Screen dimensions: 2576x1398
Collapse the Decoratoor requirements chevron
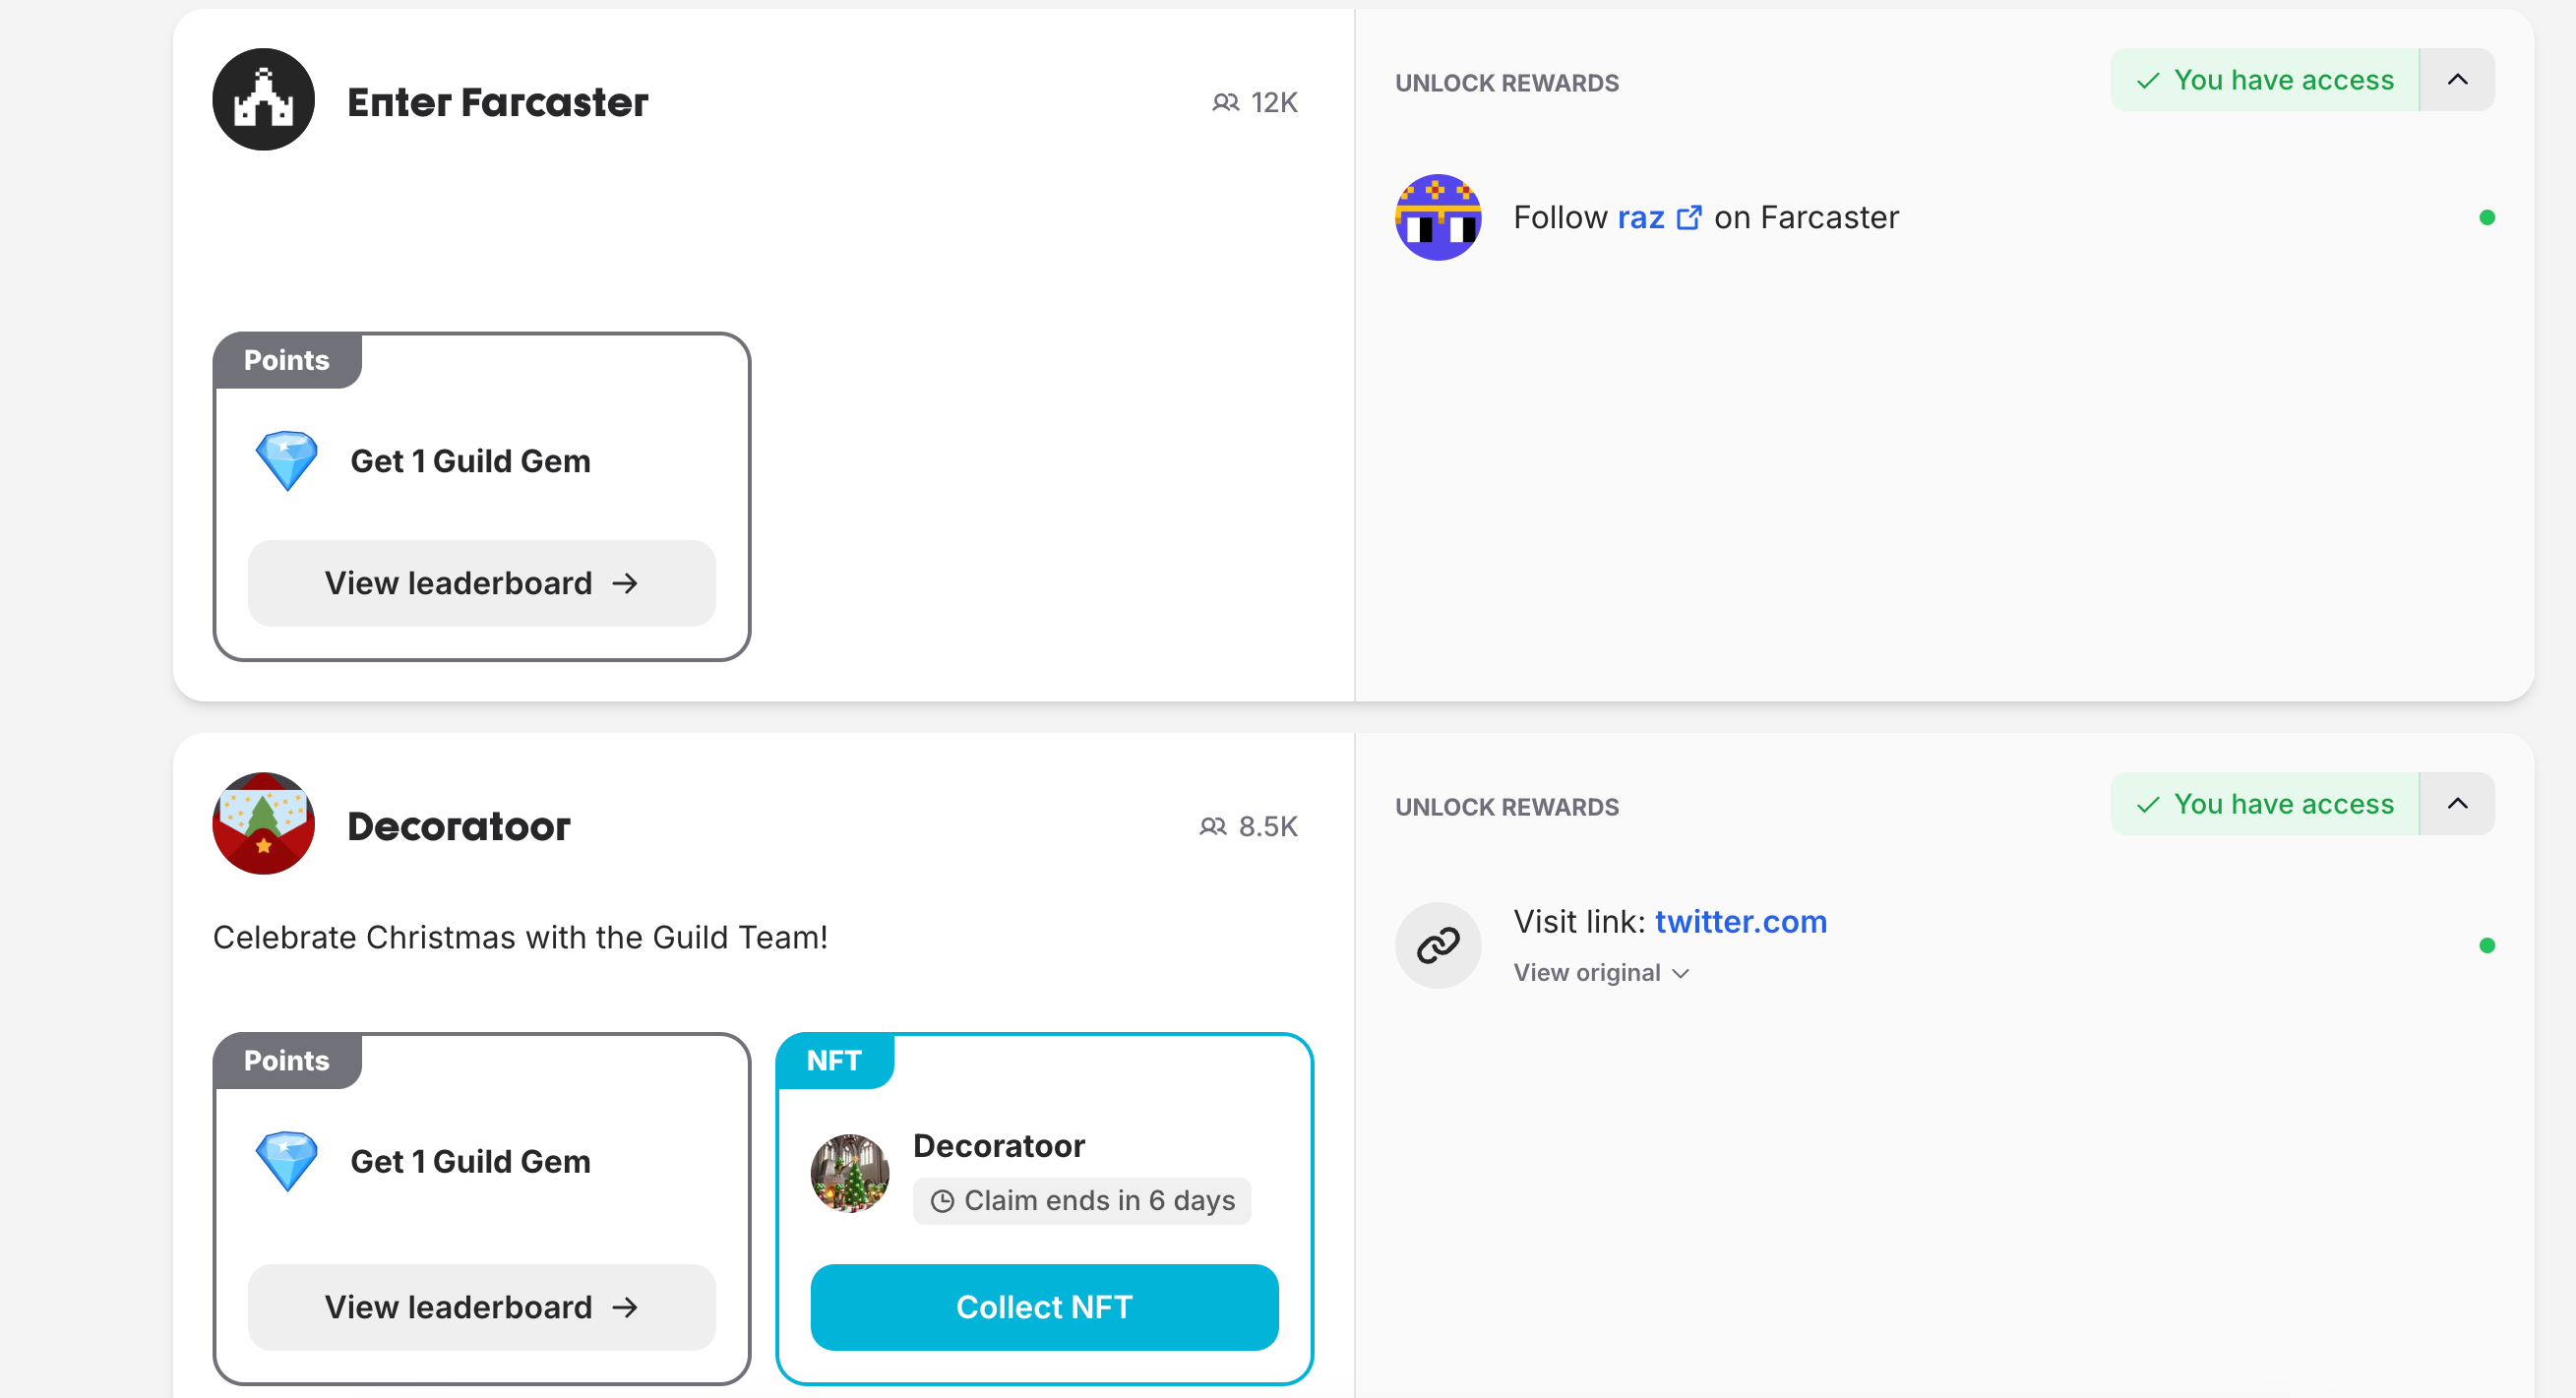point(2457,803)
